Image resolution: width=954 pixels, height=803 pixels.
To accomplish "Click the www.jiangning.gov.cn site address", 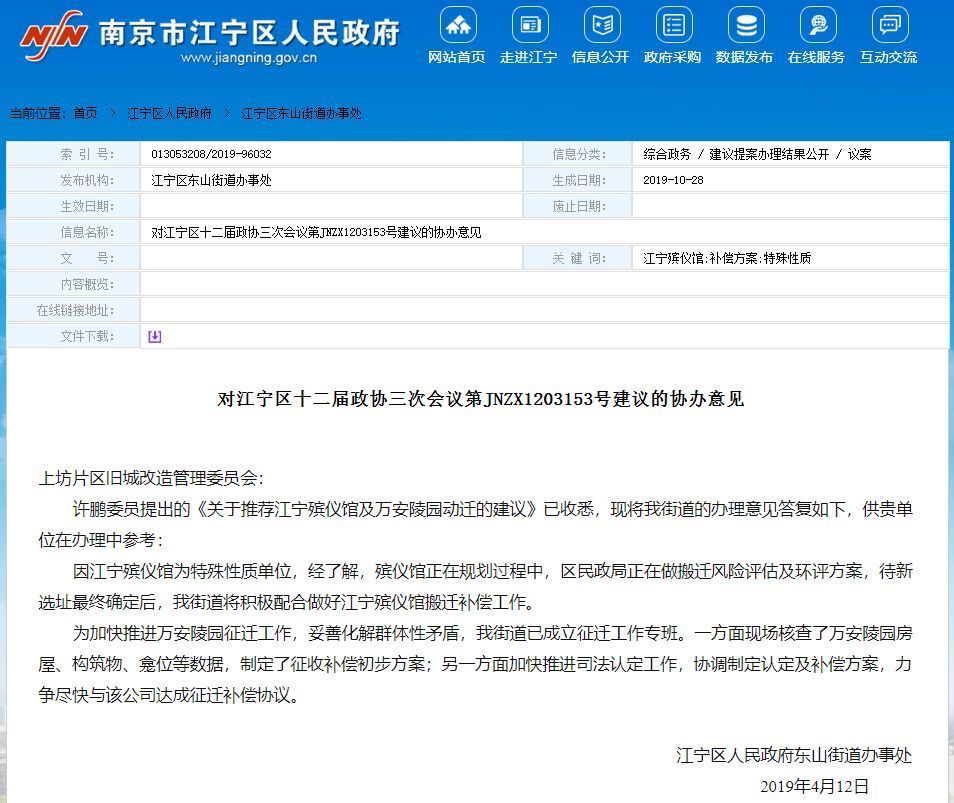I will click(249, 58).
